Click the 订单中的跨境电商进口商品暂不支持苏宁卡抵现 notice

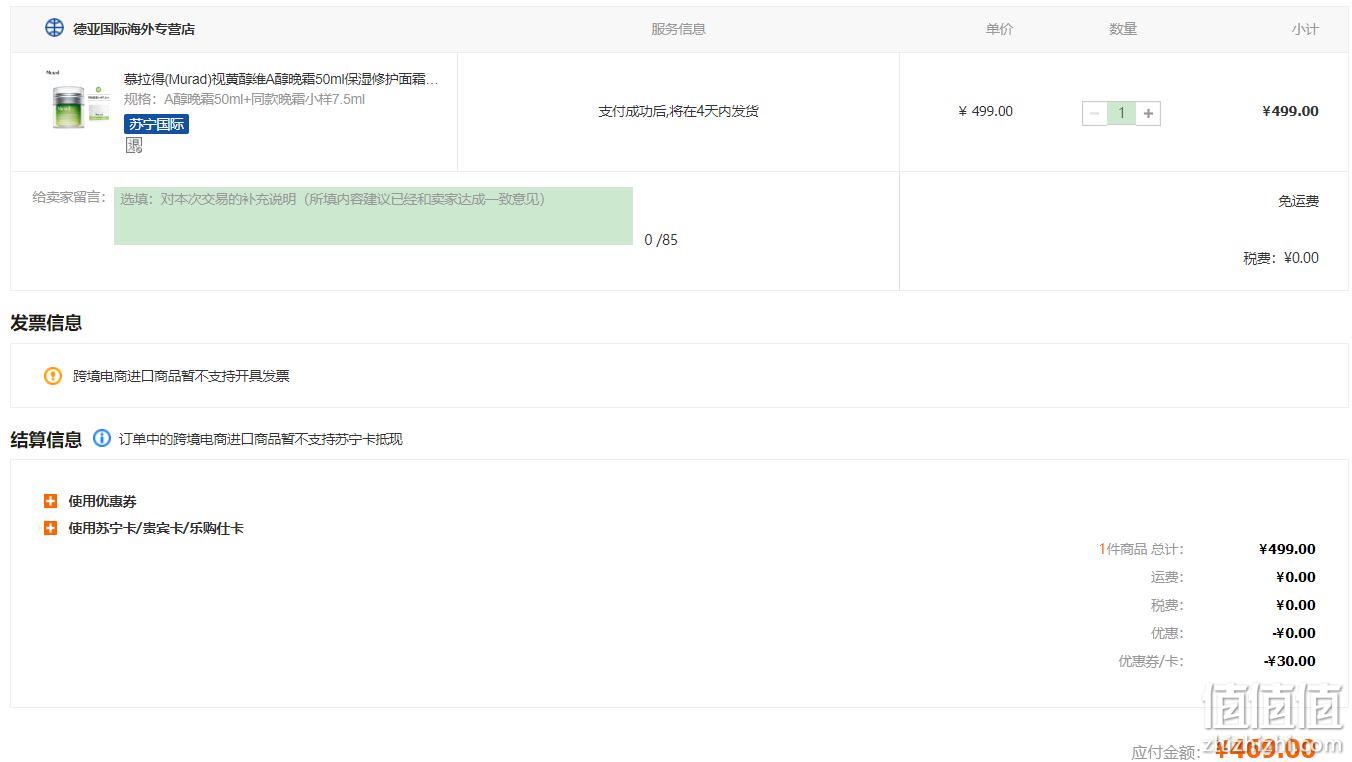coord(261,439)
